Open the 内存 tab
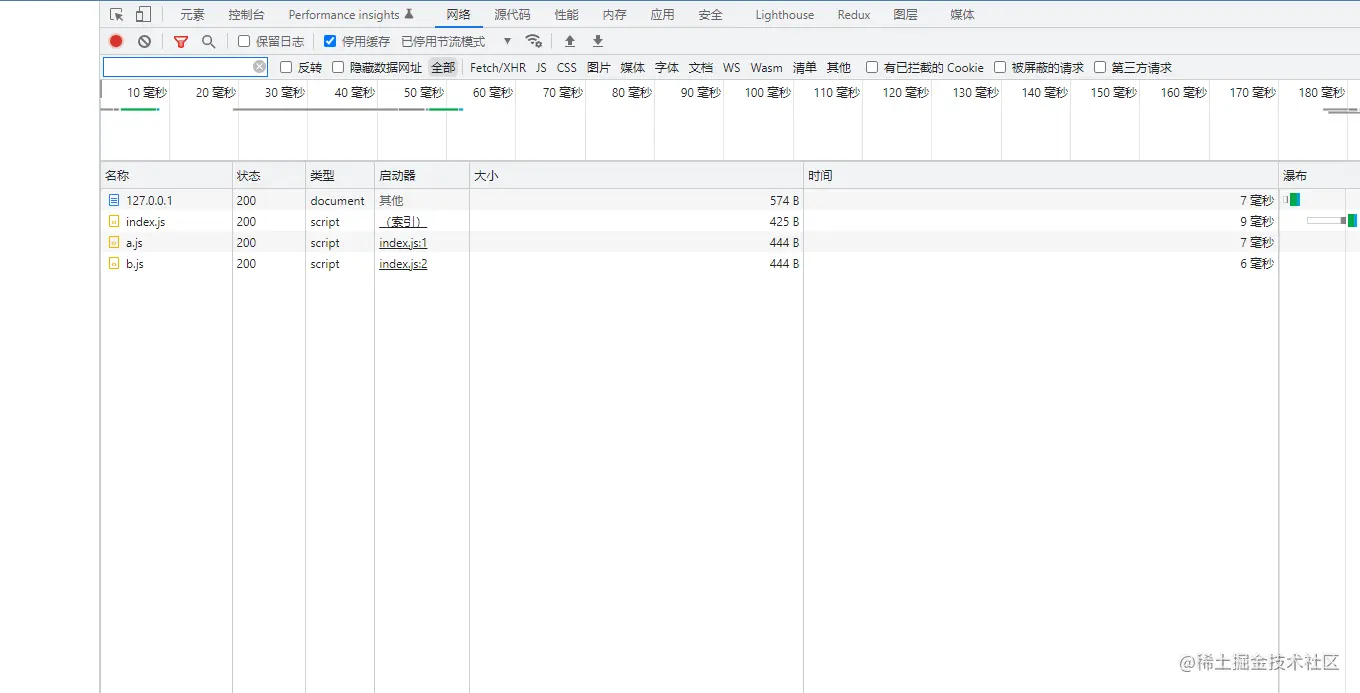The width and height of the screenshot is (1360, 693). point(614,15)
